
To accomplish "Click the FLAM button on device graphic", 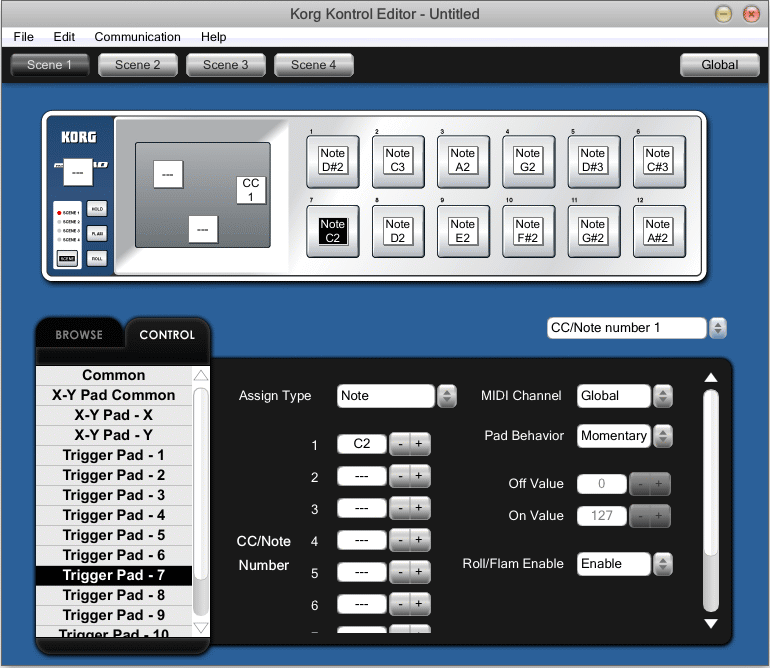I will pos(97,233).
